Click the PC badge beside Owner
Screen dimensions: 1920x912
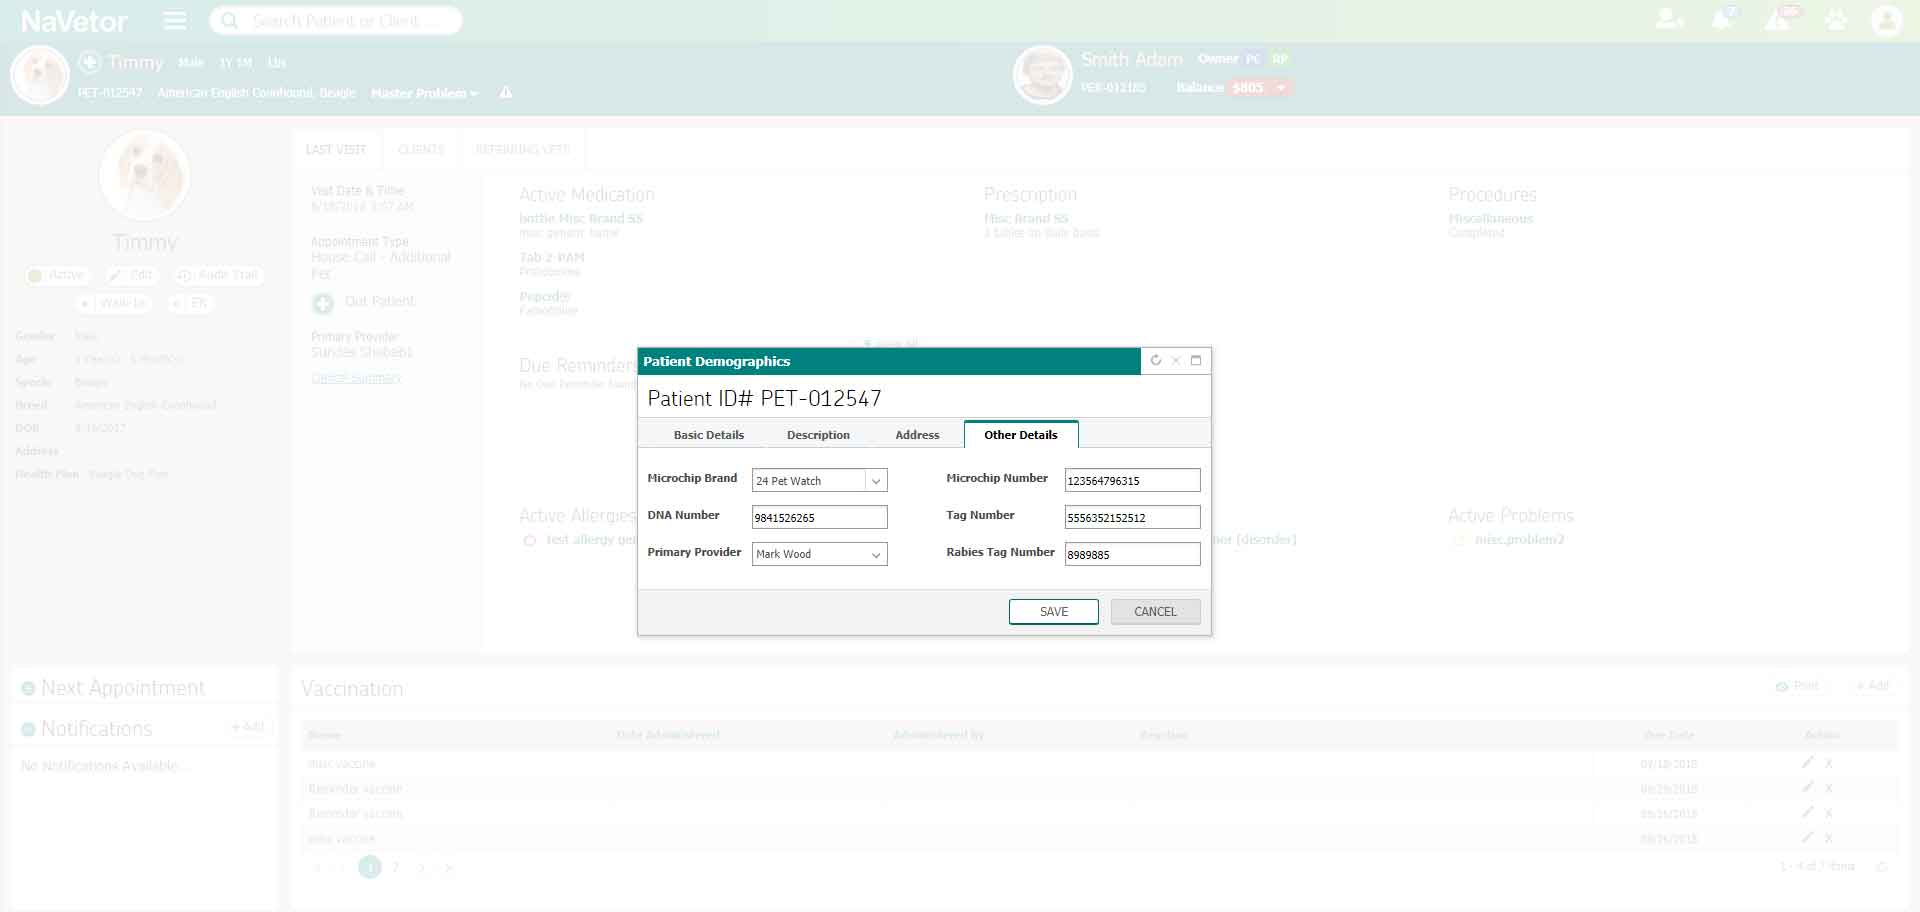coord(1253,59)
